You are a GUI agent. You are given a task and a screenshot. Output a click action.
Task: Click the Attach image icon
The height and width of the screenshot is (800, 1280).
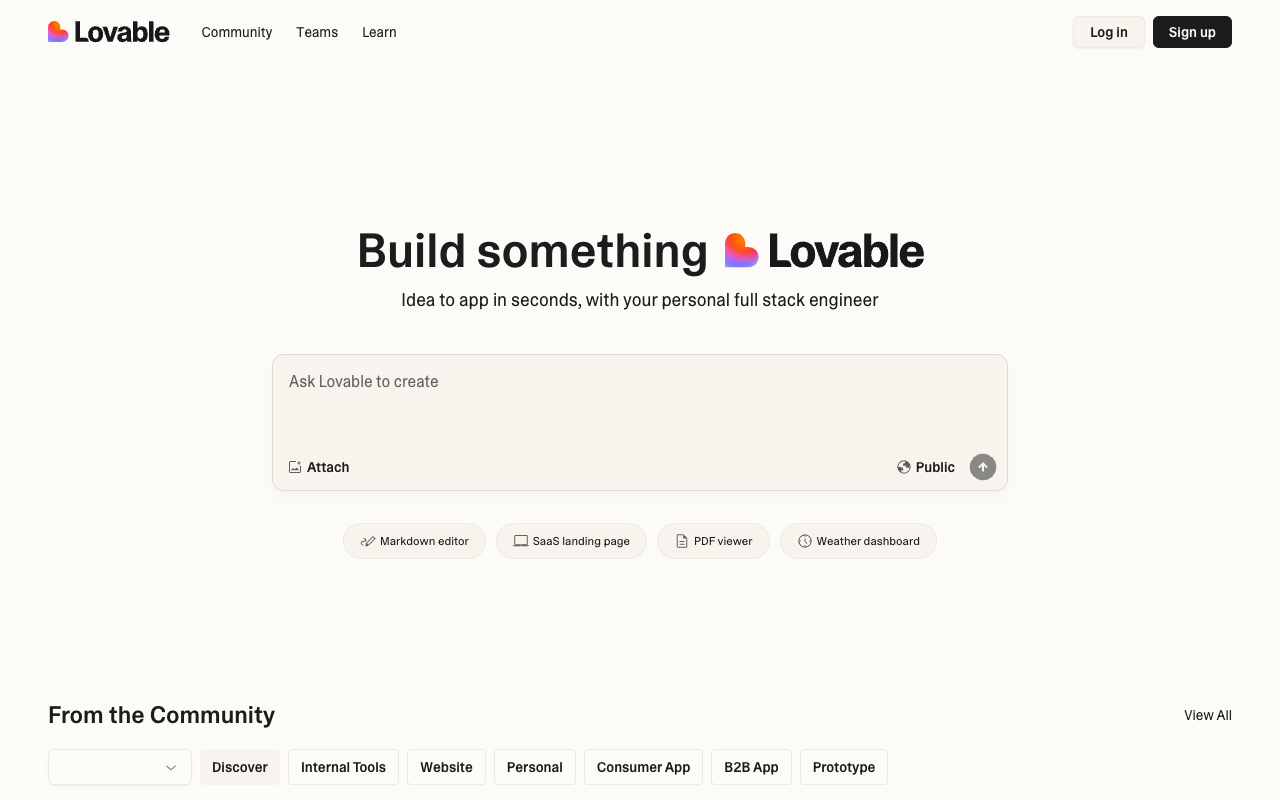coord(295,467)
